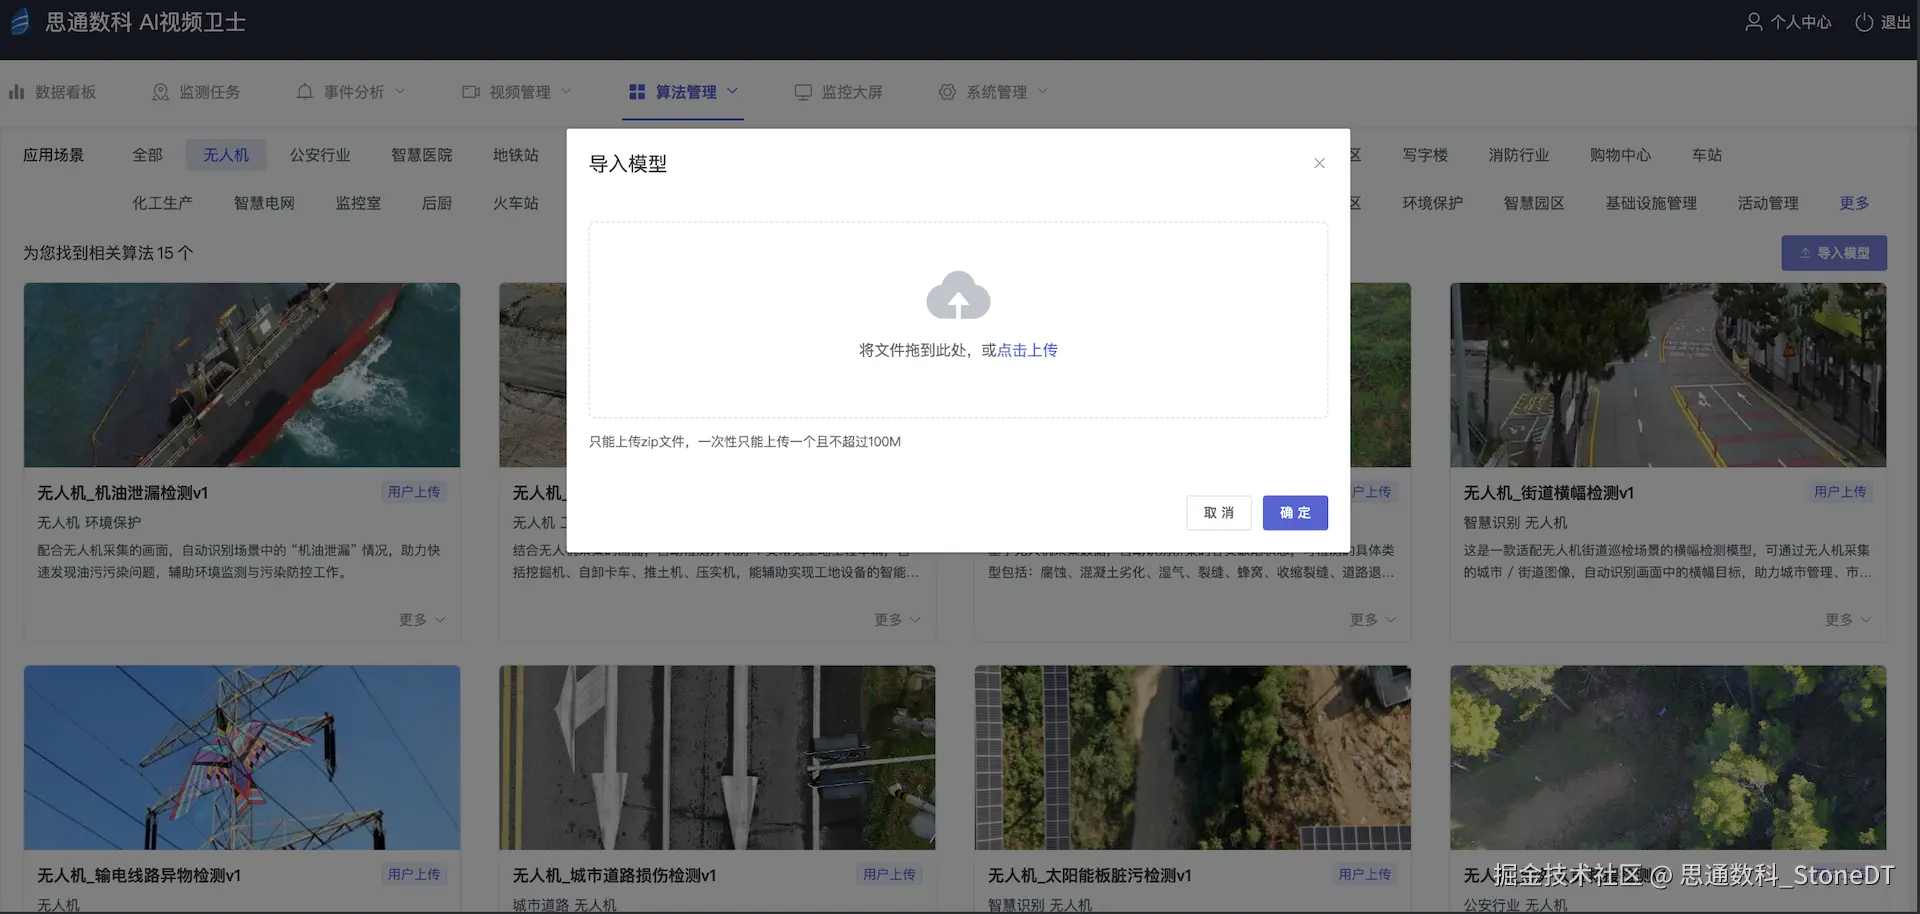Select the 活动管理 scene filter
1920x914 pixels.
[x=1769, y=203]
